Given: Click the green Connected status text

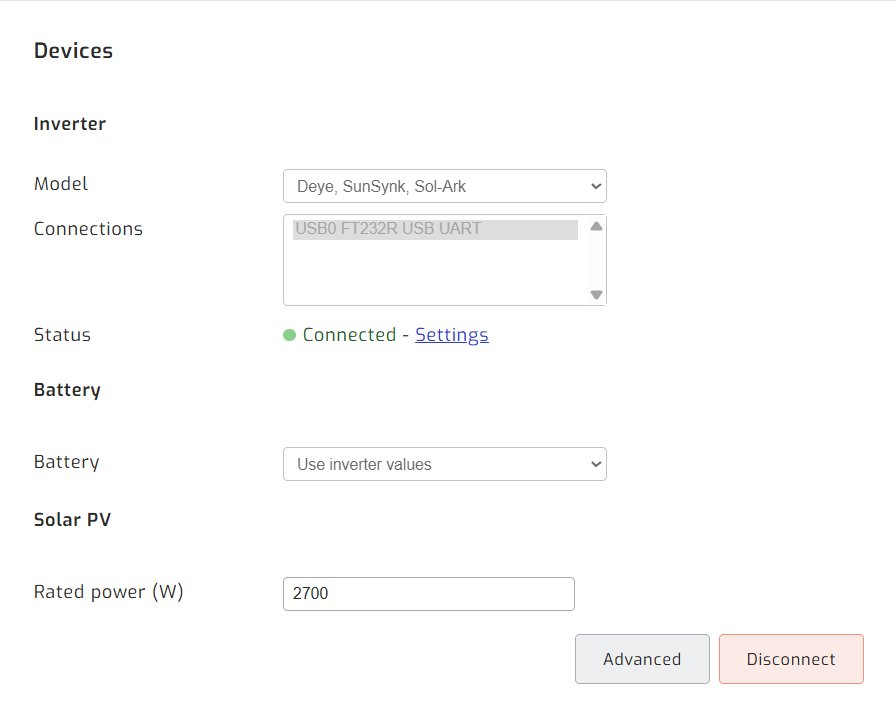Looking at the screenshot, I should tap(349, 335).
